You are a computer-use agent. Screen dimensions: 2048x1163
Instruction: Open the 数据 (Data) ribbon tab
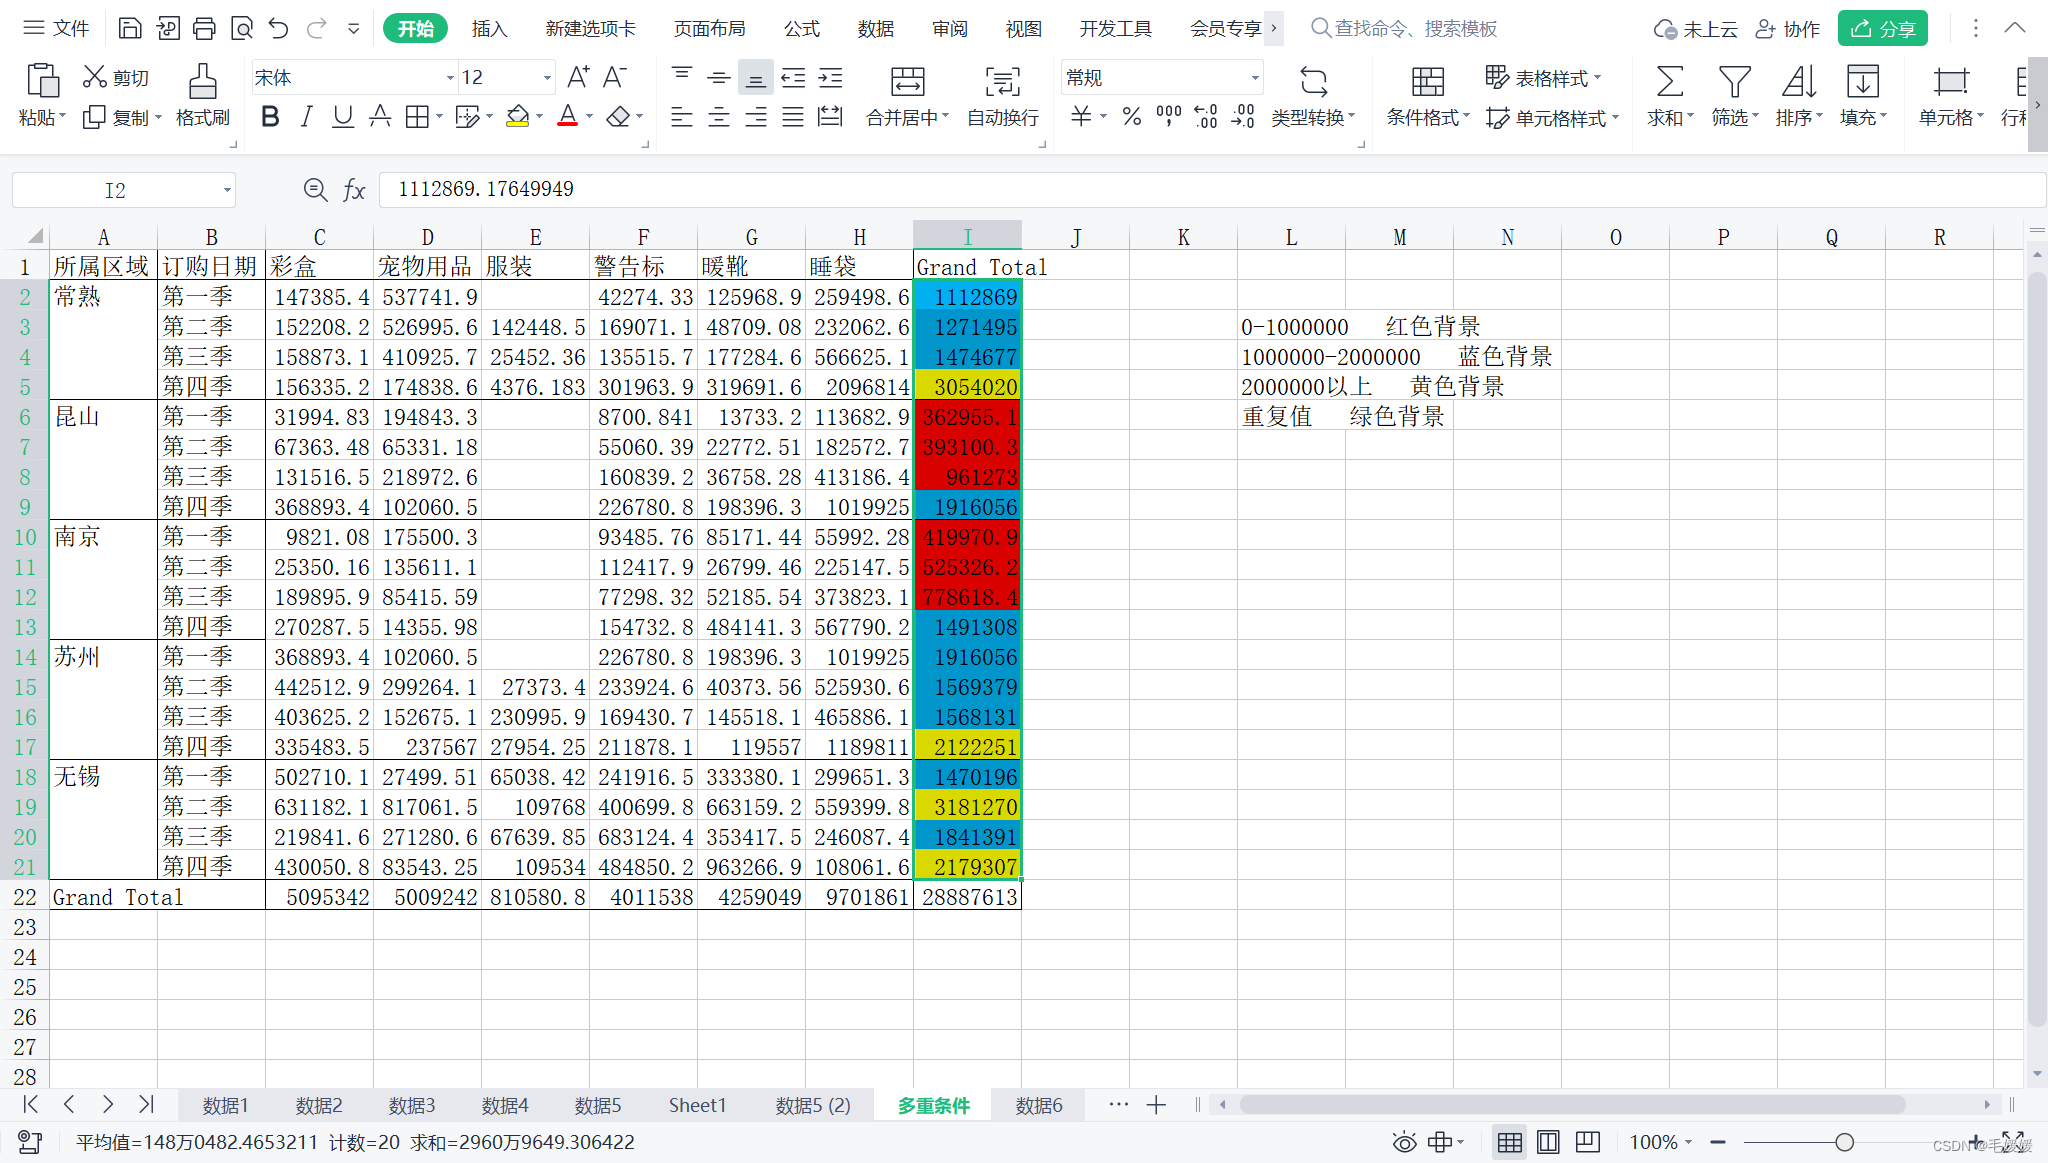tap(875, 29)
